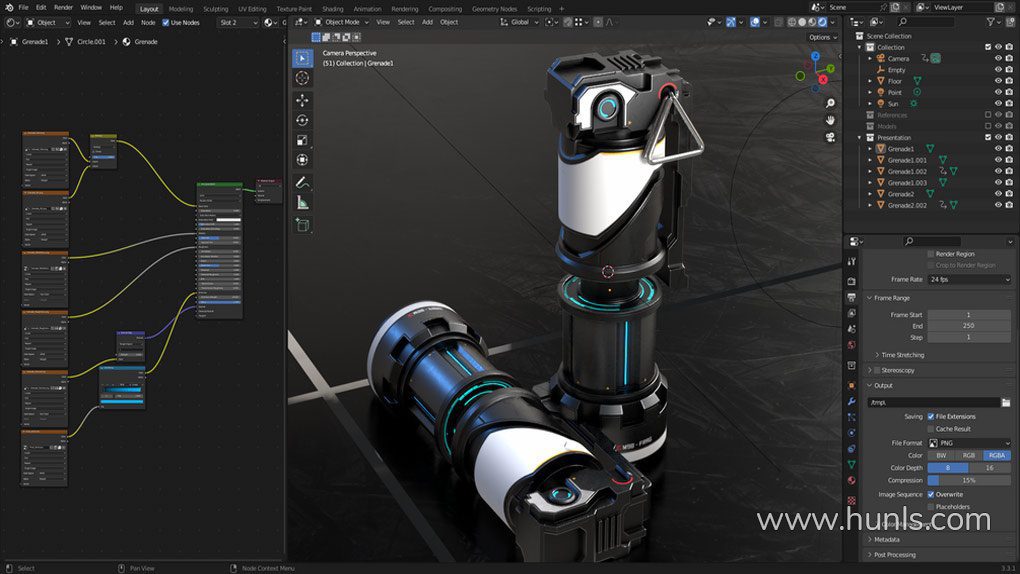Viewport: 1020px width, 574px height.
Task: Toggle camera view icon in viewport
Action: coord(830,137)
